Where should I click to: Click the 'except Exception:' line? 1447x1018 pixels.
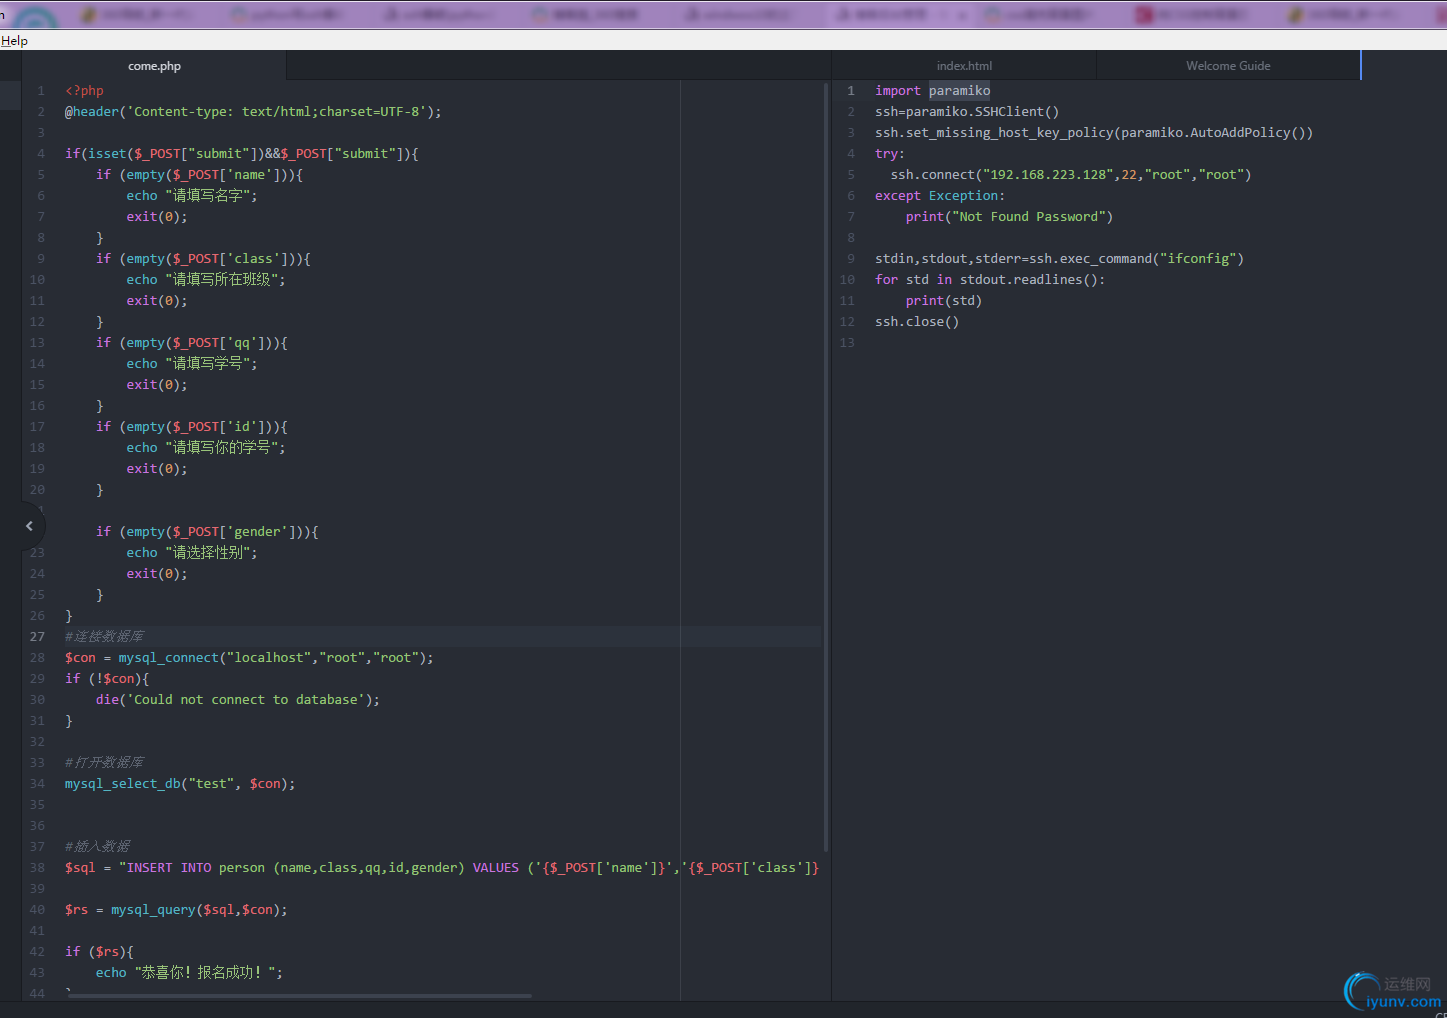[x=940, y=196]
